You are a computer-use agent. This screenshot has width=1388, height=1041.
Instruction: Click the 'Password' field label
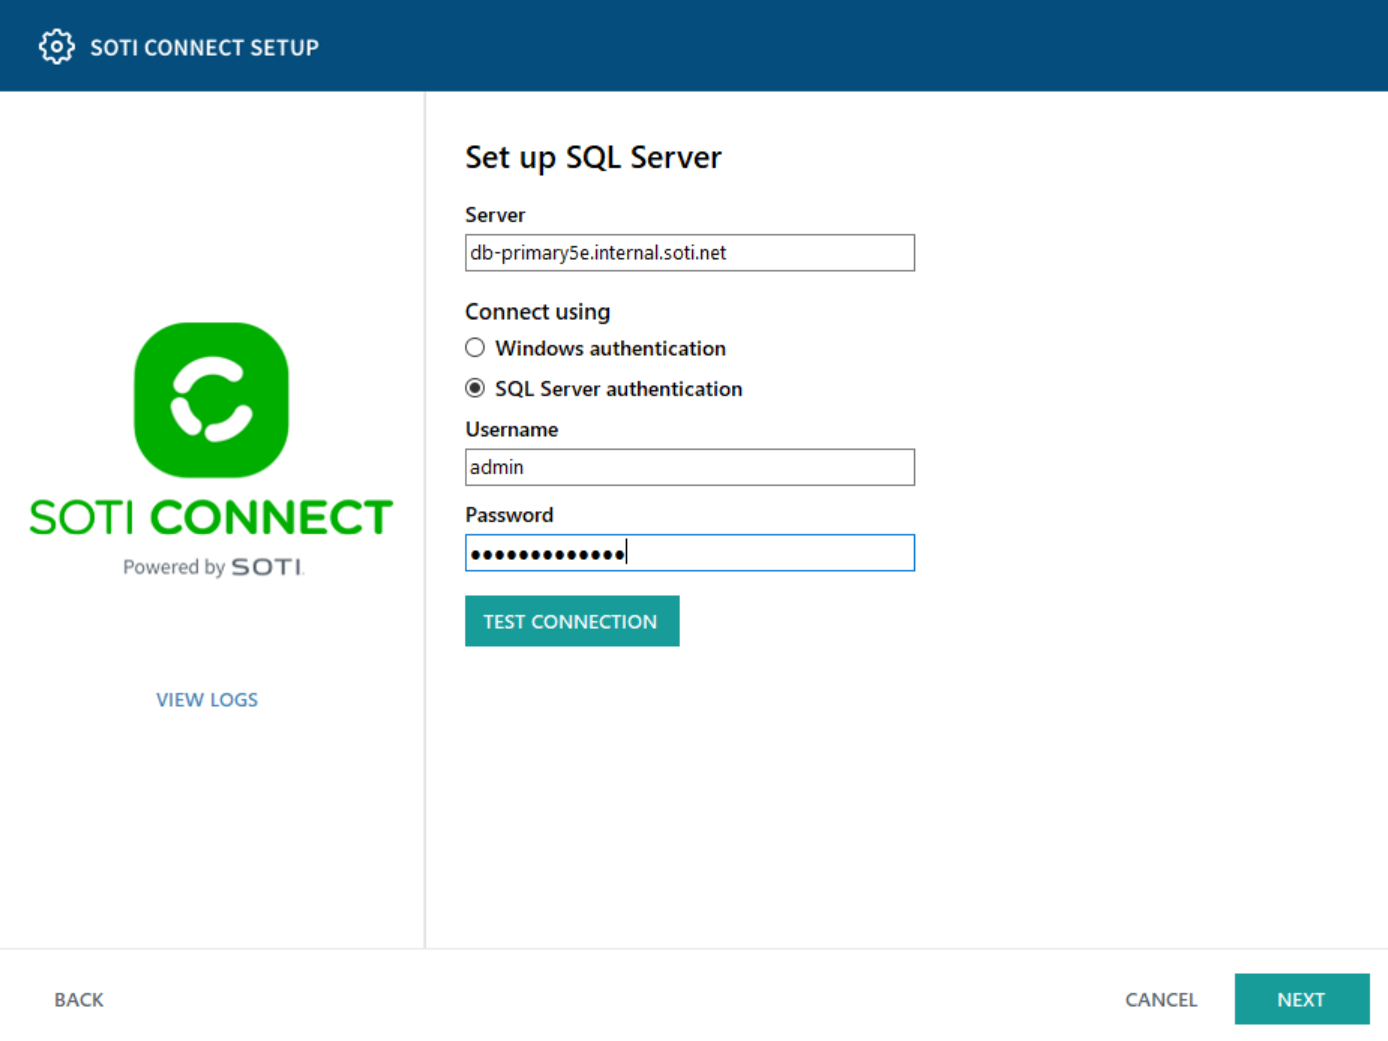point(509,515)
